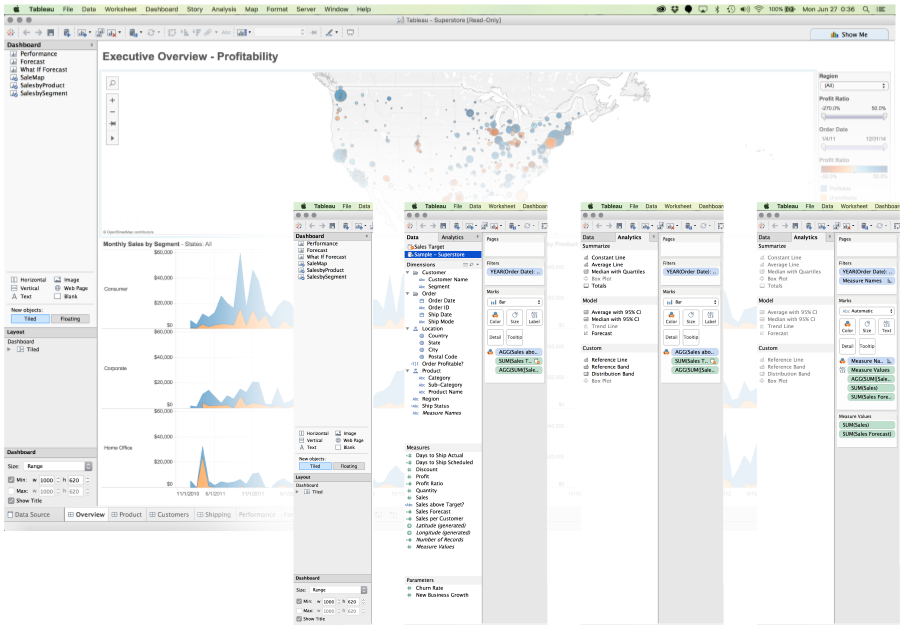The height and width of the screenshot is (625, 901).
Task: Toggle Show Title checkbox in the small inset panel
Action: point(299,619)
